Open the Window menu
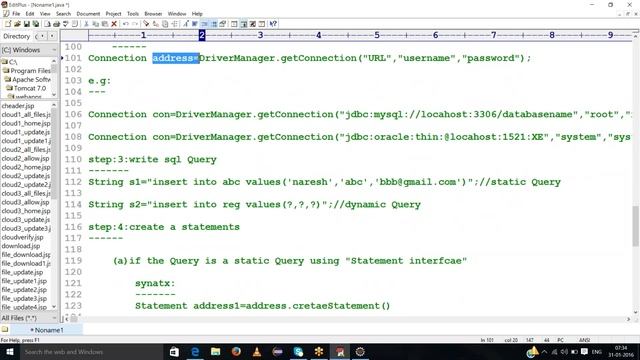Image resolution: width=640 pixels, height=360 pixels. point(177,13)
